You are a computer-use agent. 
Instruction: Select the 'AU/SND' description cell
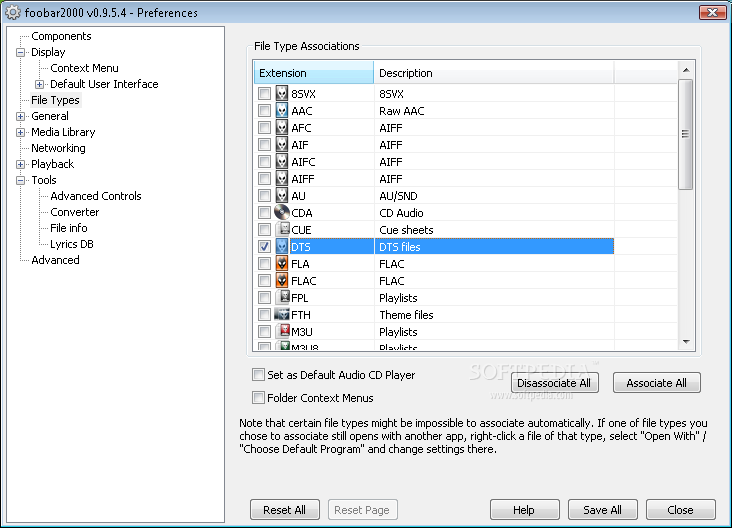(x=494, y=196)
